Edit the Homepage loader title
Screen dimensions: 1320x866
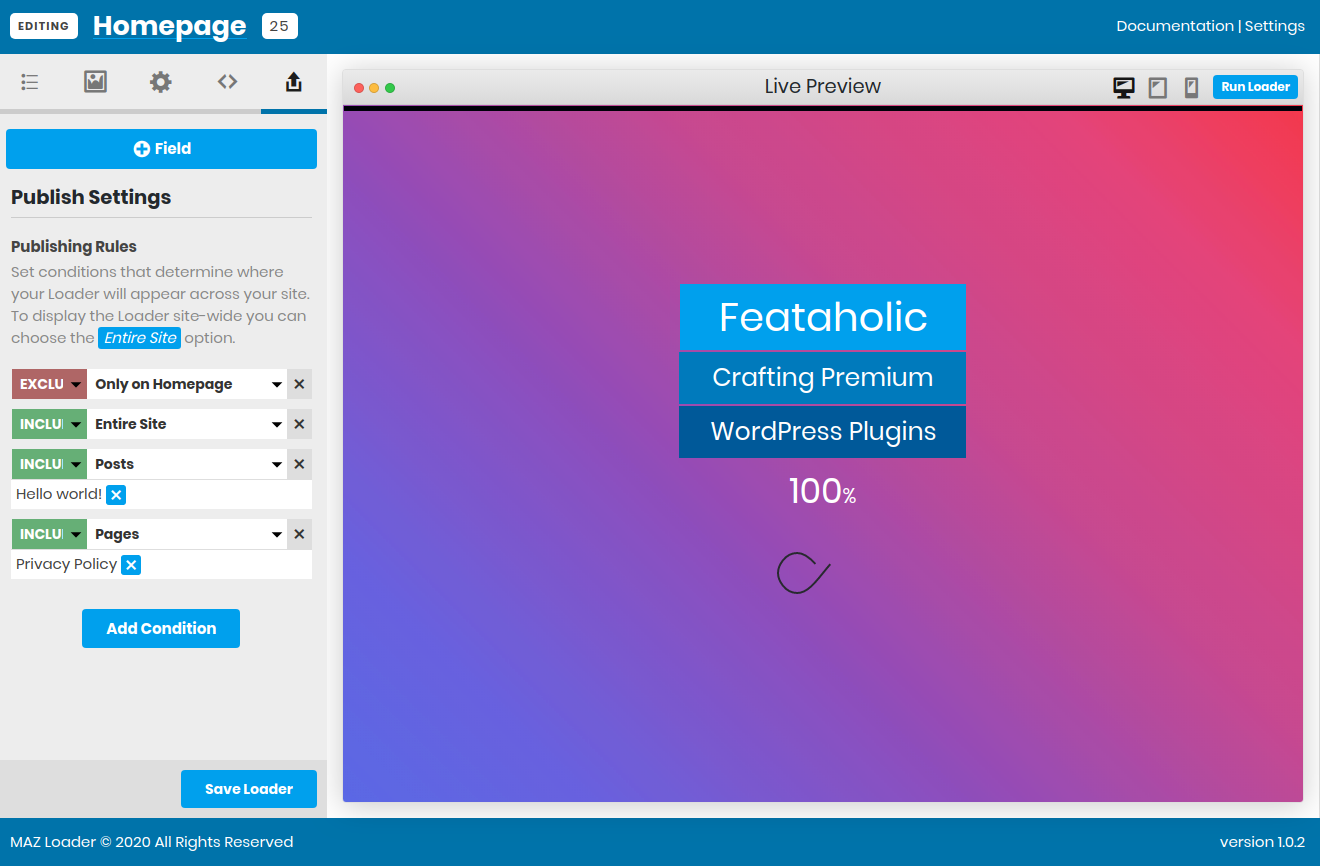click(x=170, y=26)
